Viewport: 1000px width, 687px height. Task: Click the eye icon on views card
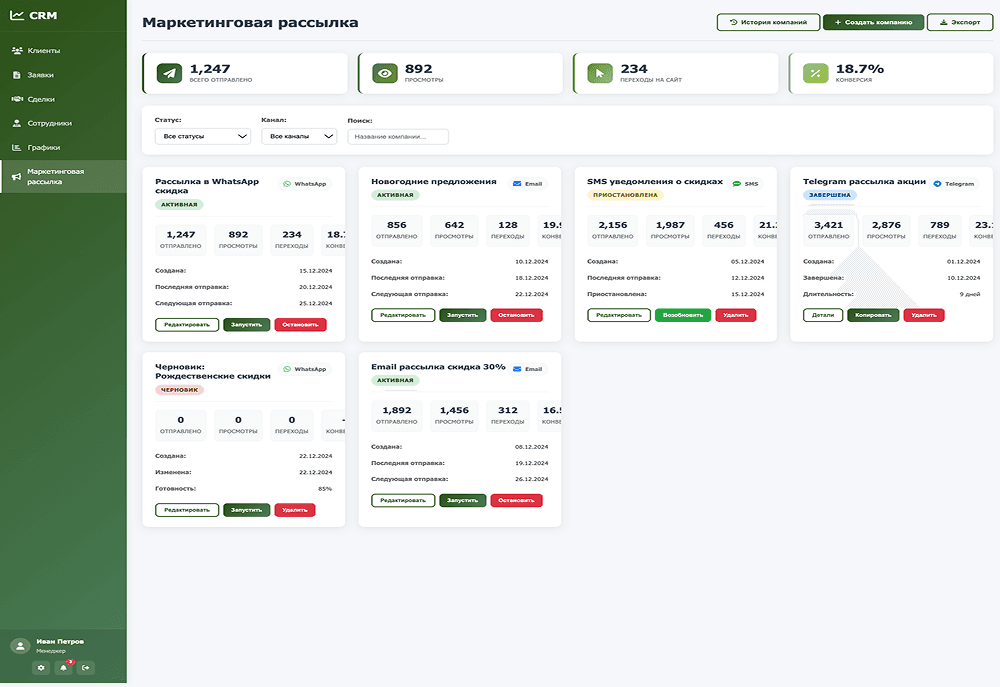385,73
